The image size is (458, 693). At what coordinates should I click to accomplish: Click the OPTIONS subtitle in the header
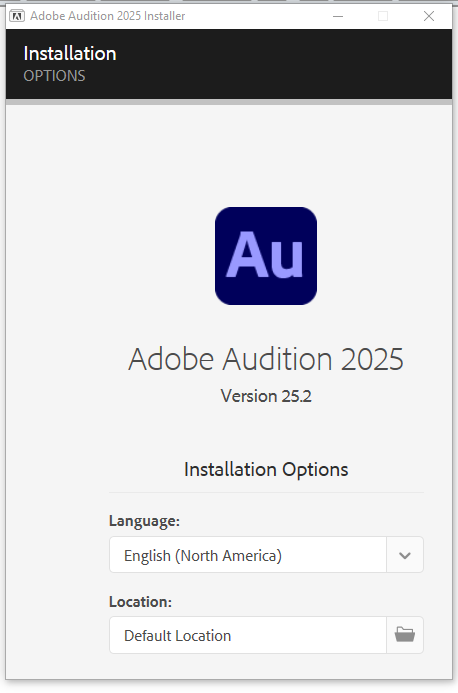point(54,76)
